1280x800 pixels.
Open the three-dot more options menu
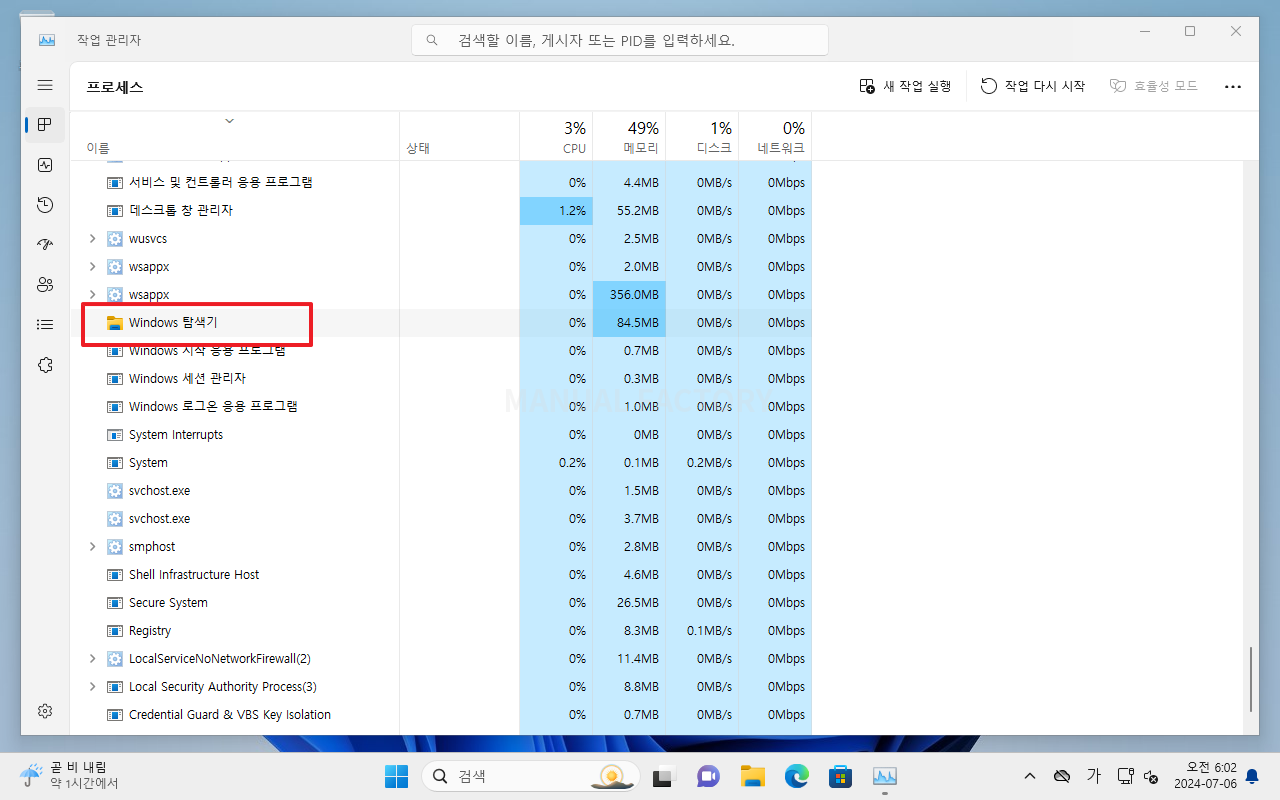pyautogui.click(x=1233, y=87)
